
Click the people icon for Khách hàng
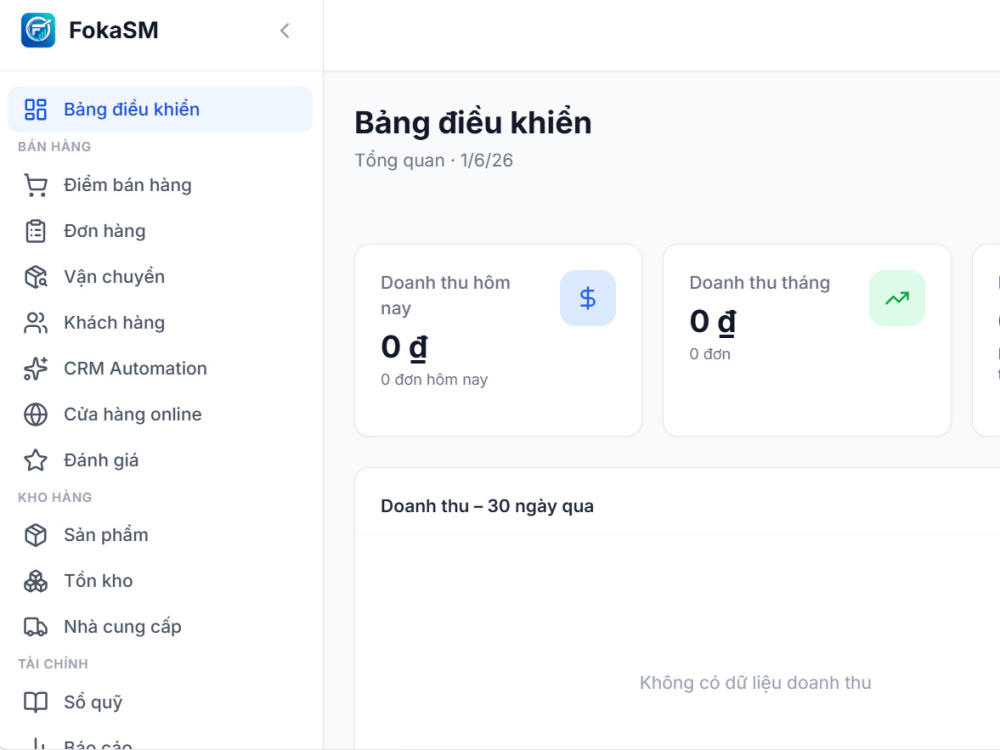coord(35,323)
